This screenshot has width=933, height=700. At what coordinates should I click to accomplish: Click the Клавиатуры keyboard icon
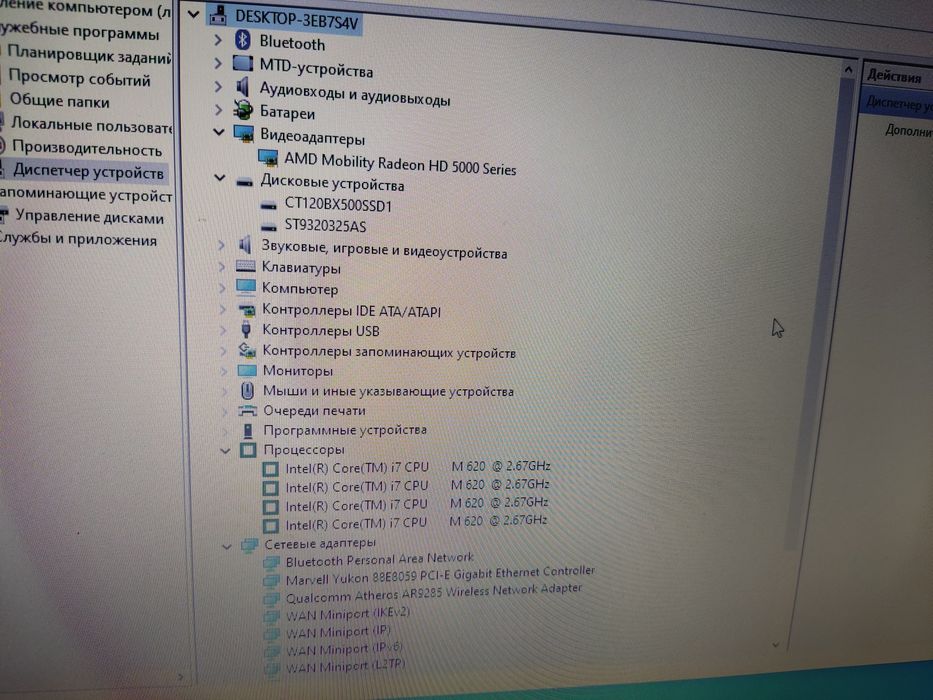(245, 266)
